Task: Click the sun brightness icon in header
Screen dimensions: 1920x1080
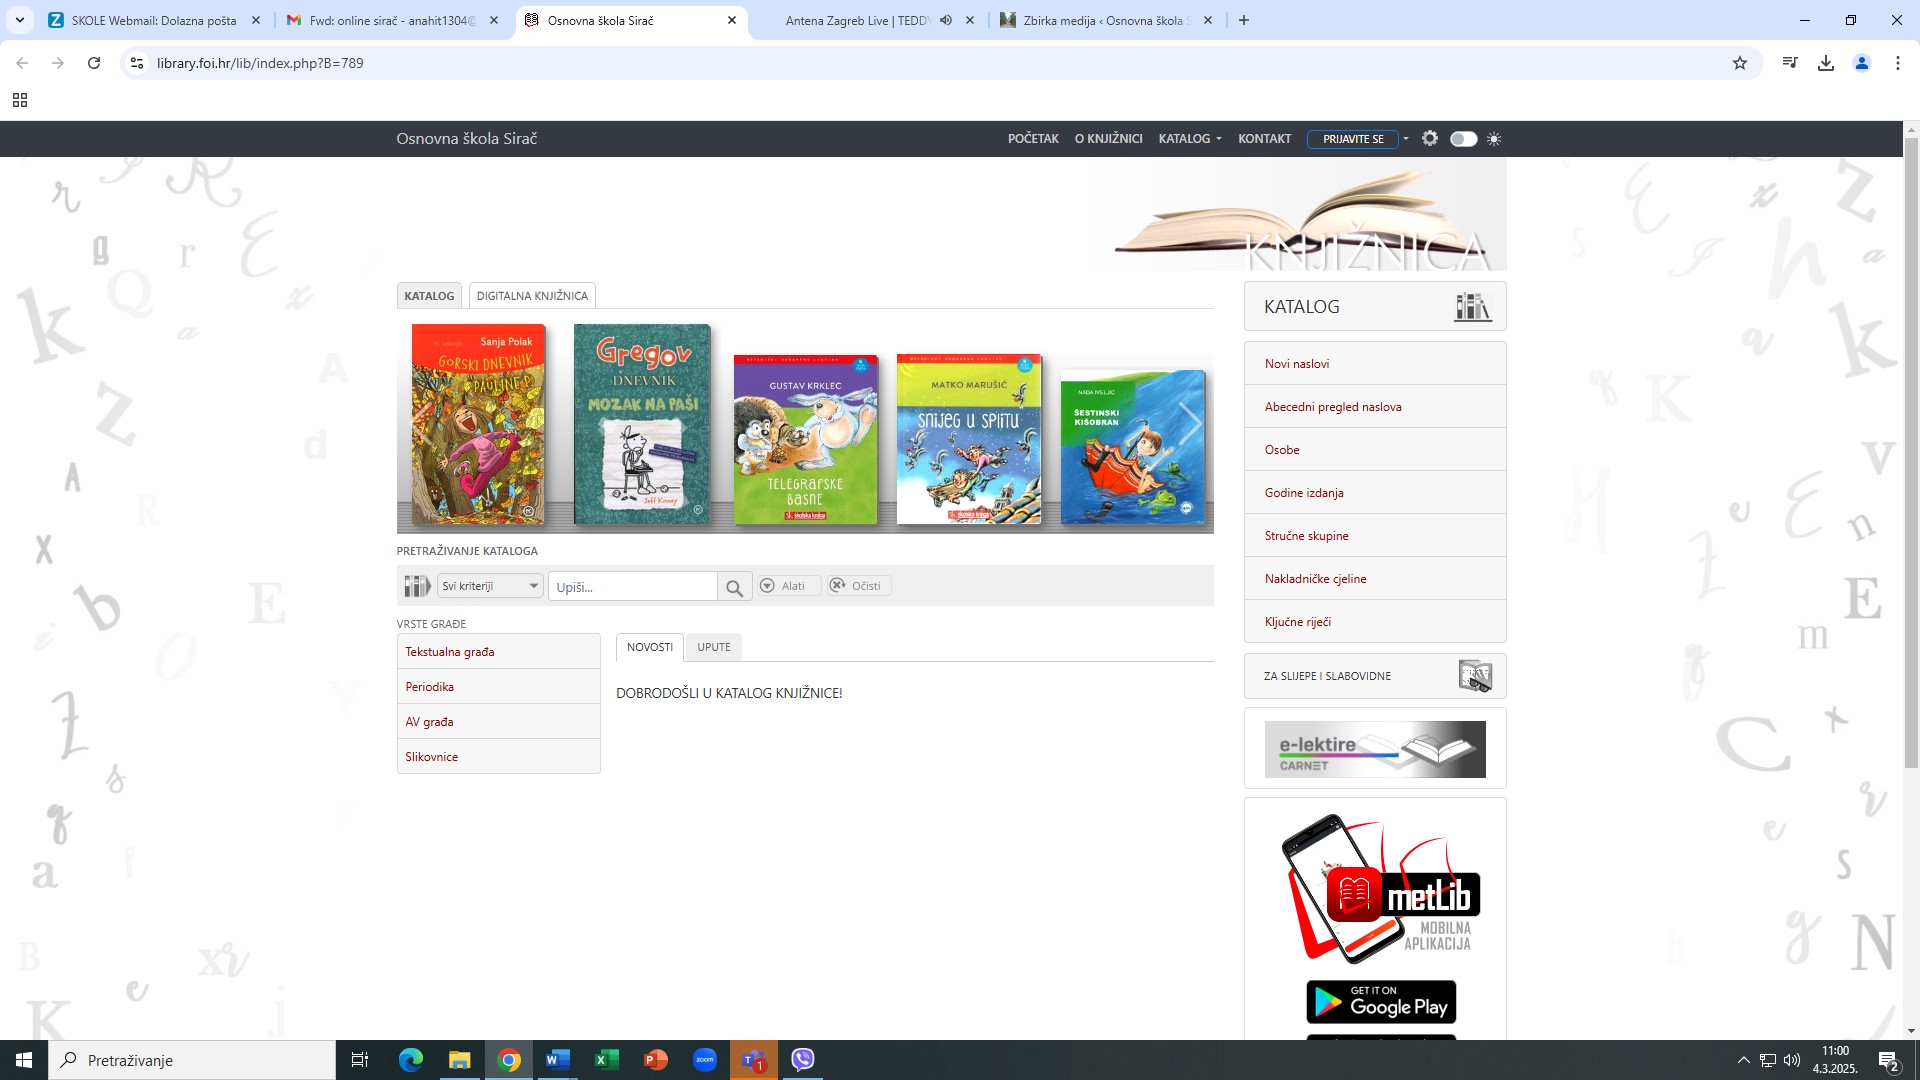Action: click(x=1494, y=139)
